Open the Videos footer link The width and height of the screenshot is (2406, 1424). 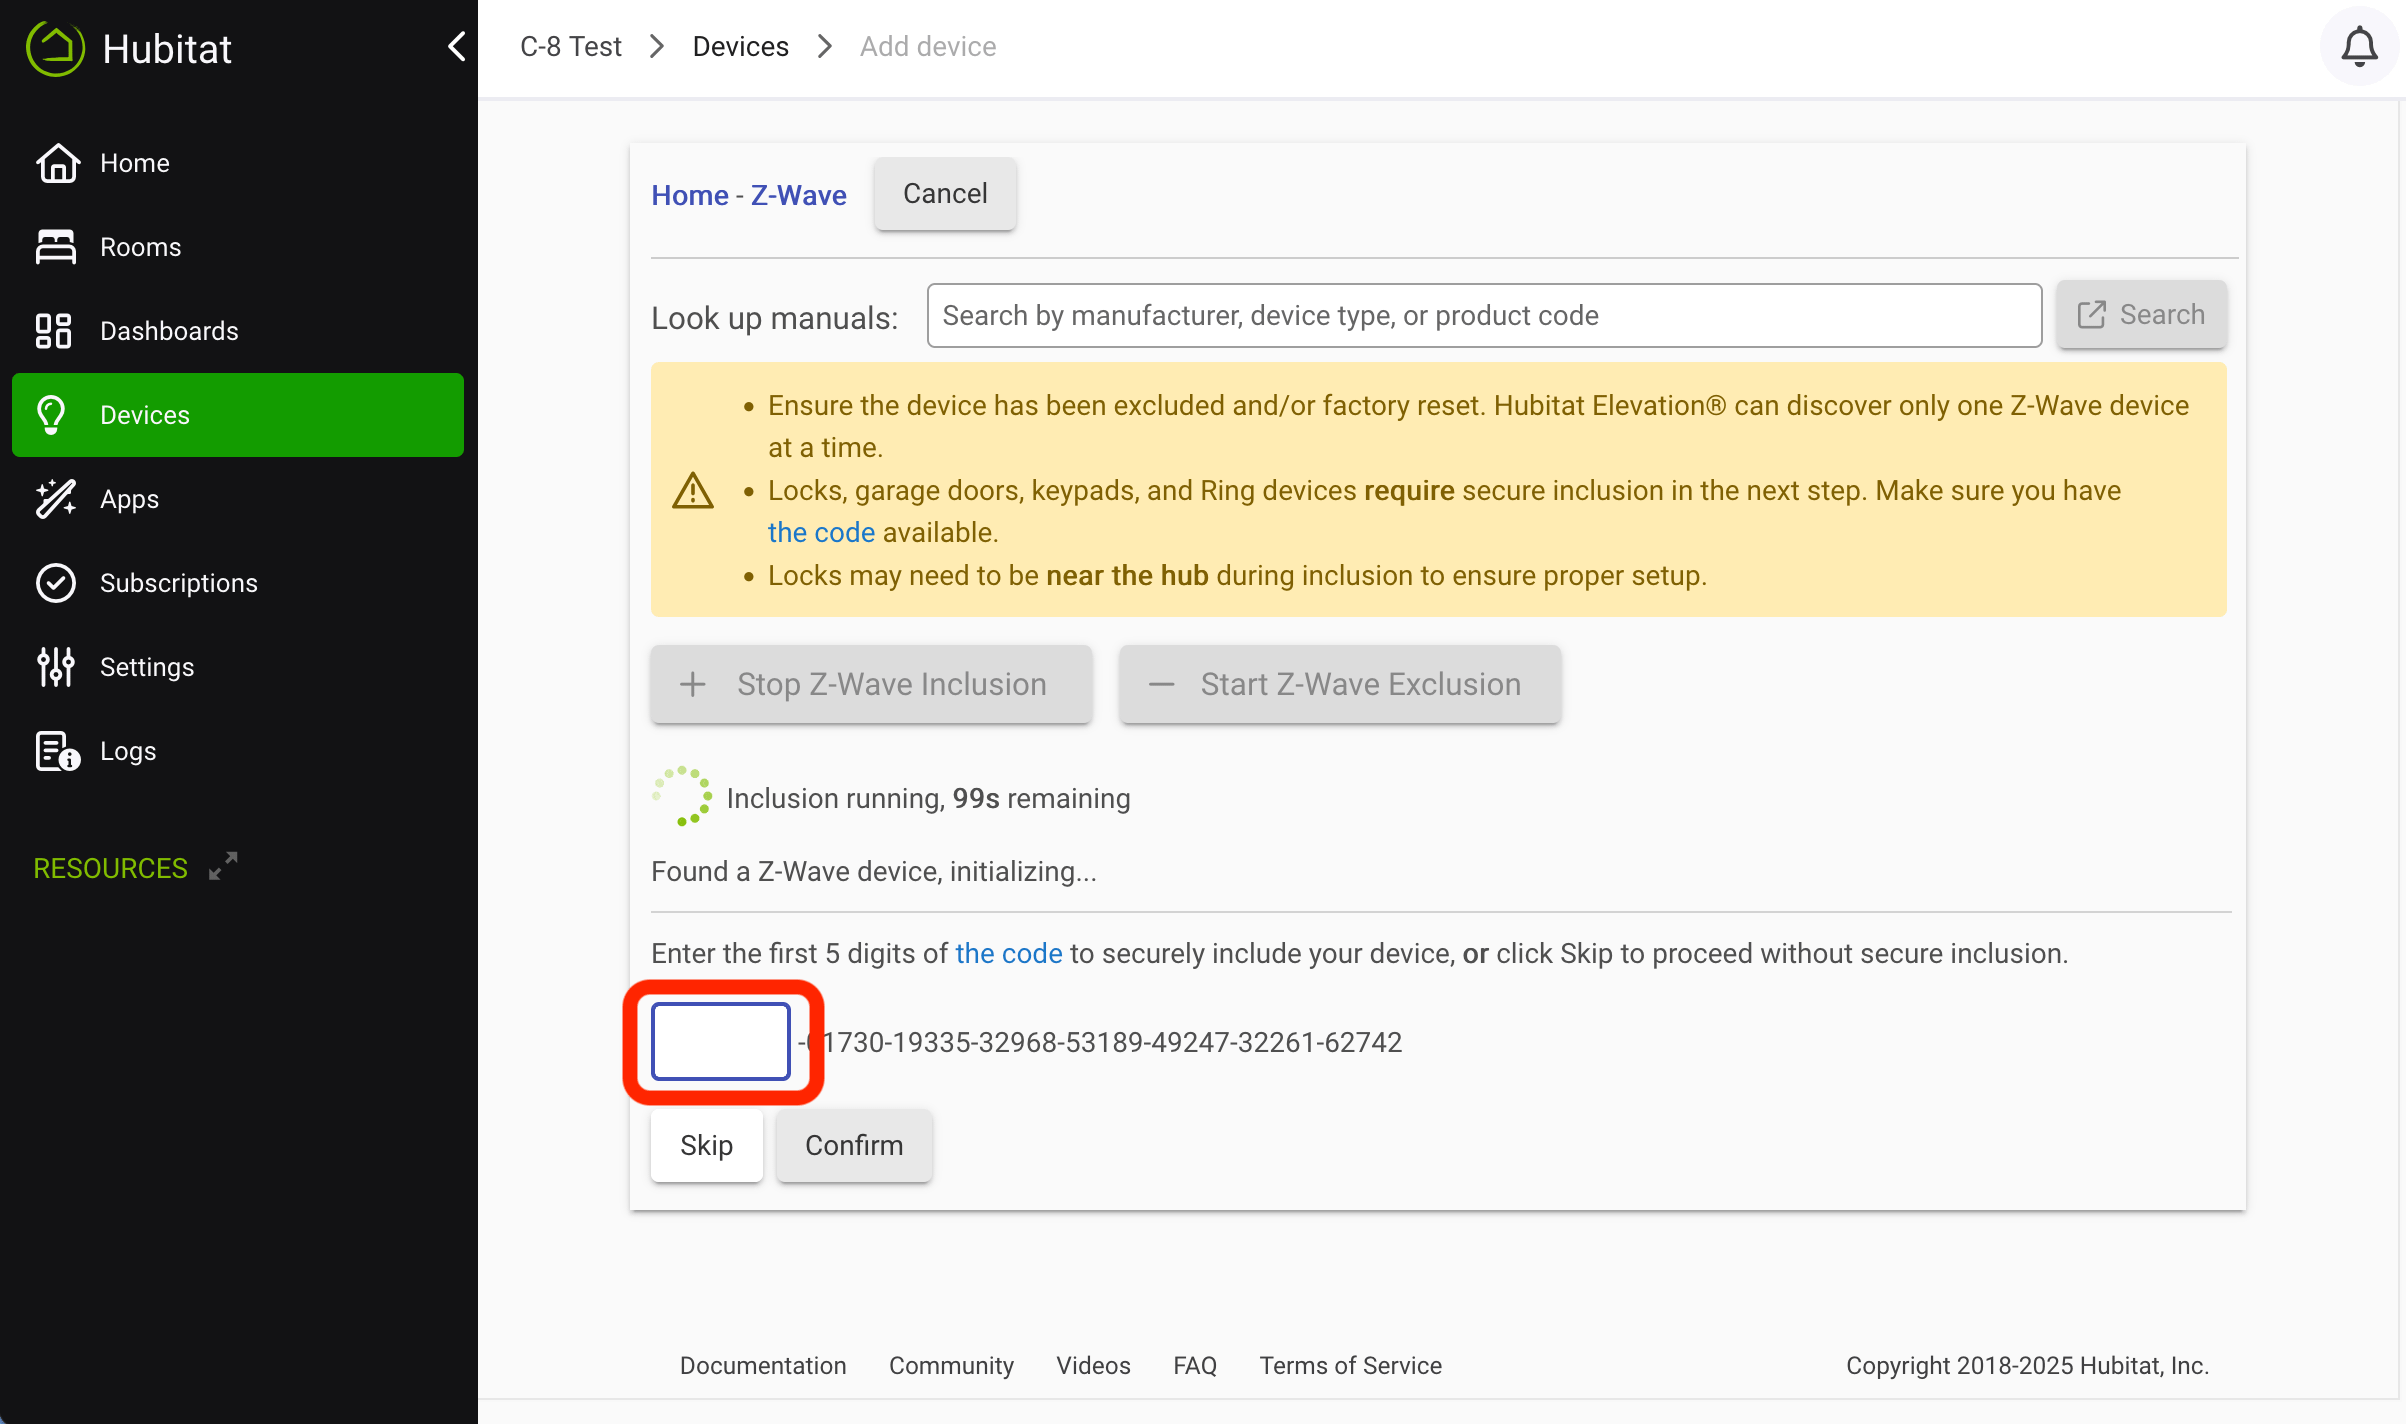point(1093,1365)
